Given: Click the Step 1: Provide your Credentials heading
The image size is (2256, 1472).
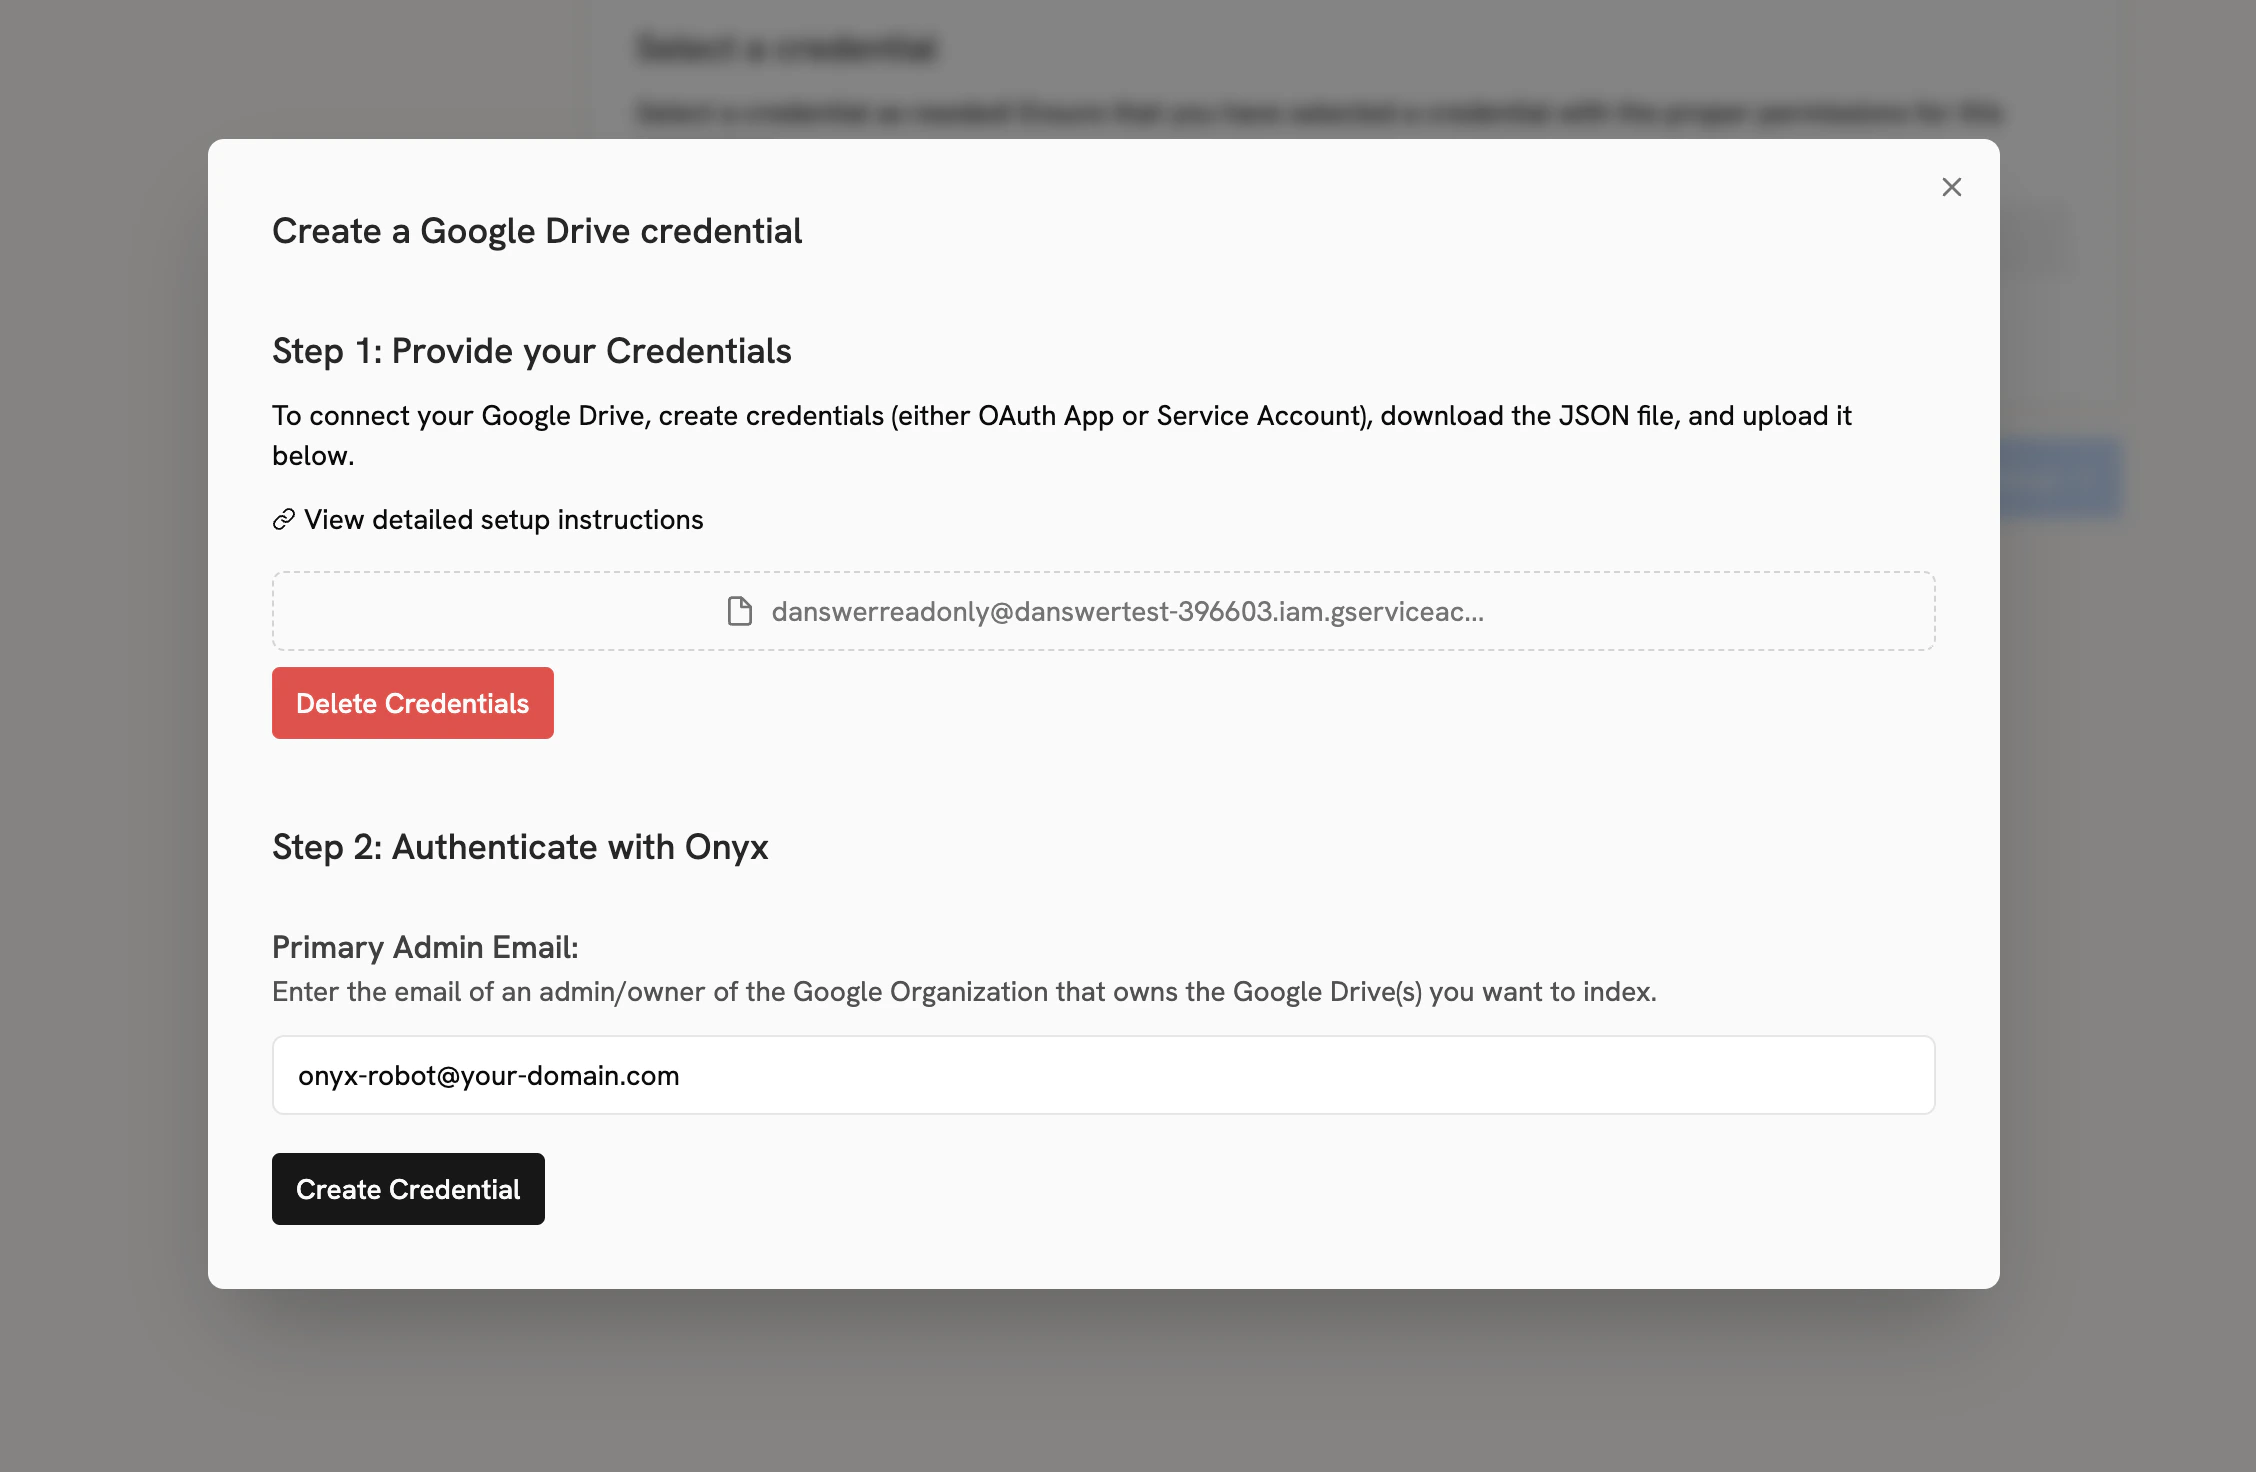Looking at the screenshot, I should pyautogui.click(x=531, y=351).
